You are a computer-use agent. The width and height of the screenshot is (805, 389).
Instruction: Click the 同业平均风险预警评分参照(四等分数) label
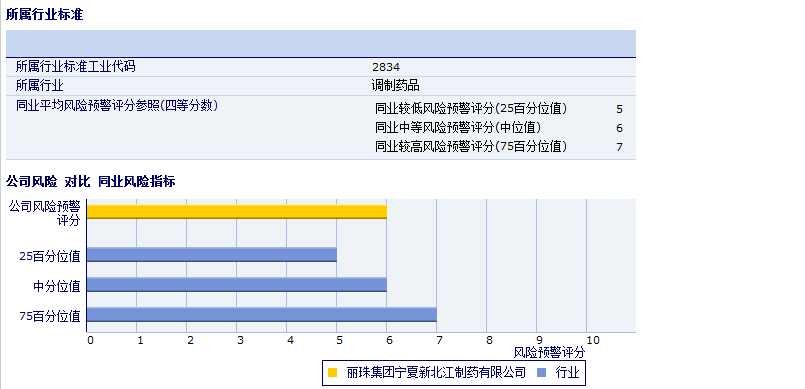point(117,106)
